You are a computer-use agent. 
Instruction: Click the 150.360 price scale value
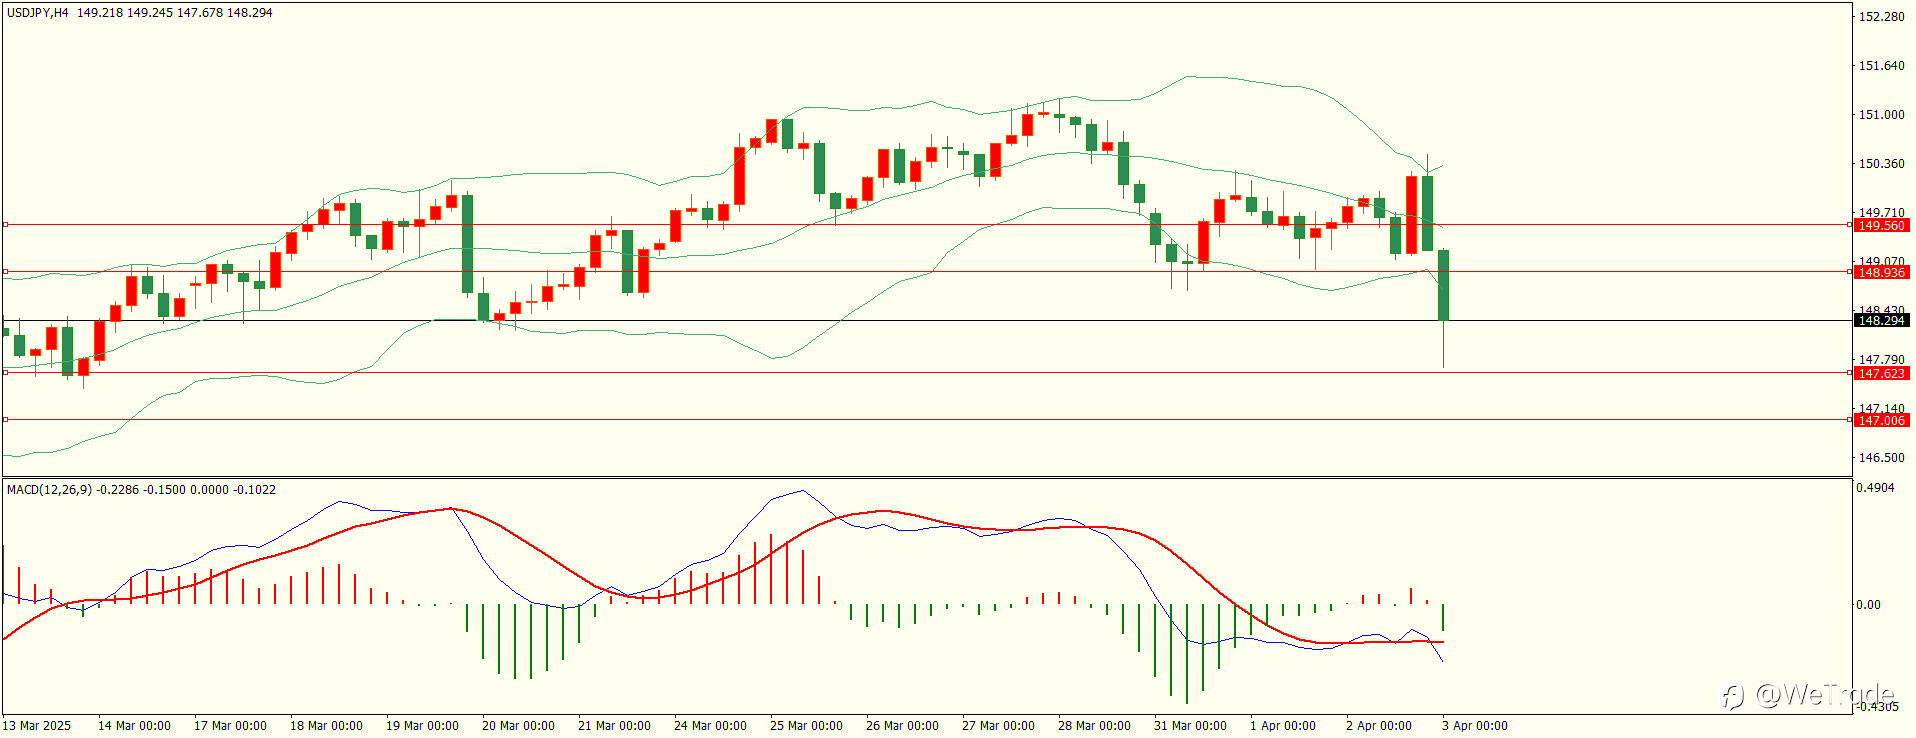pyautogui.click(x=1881, y=164)
